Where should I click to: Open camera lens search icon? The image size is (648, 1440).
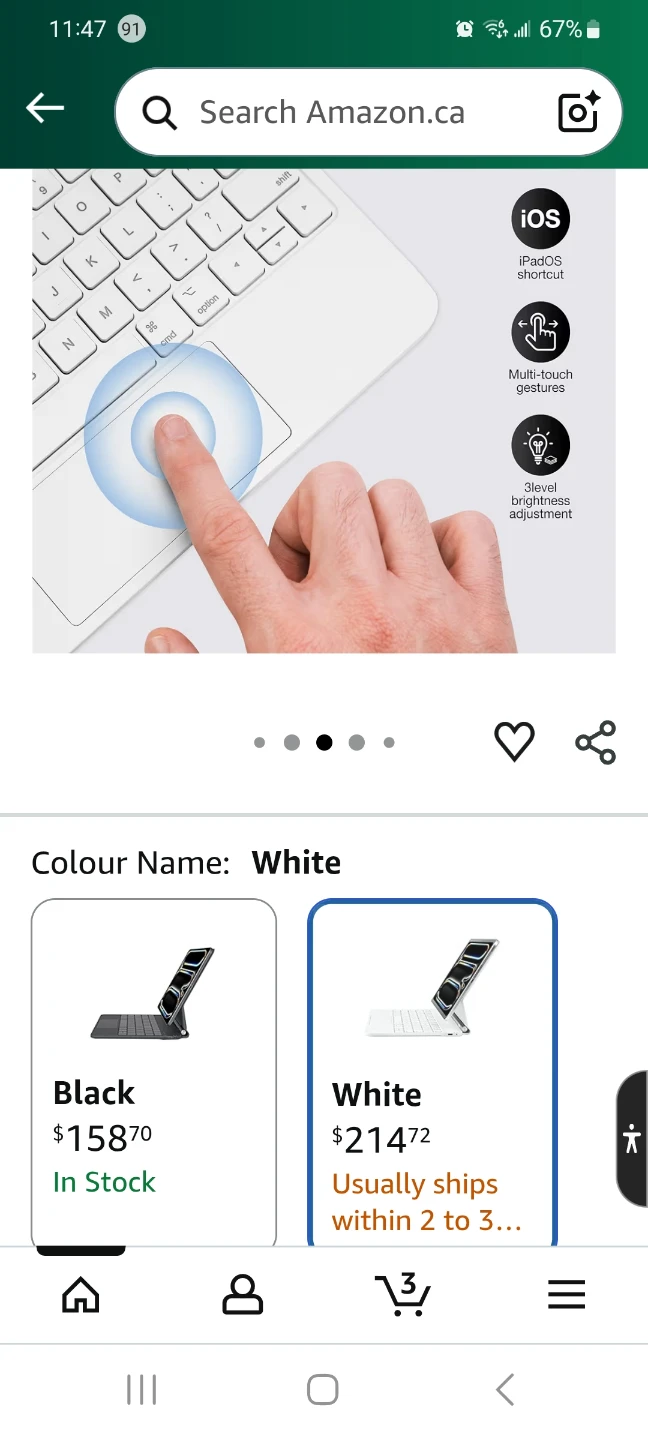[x=578, y=111]
